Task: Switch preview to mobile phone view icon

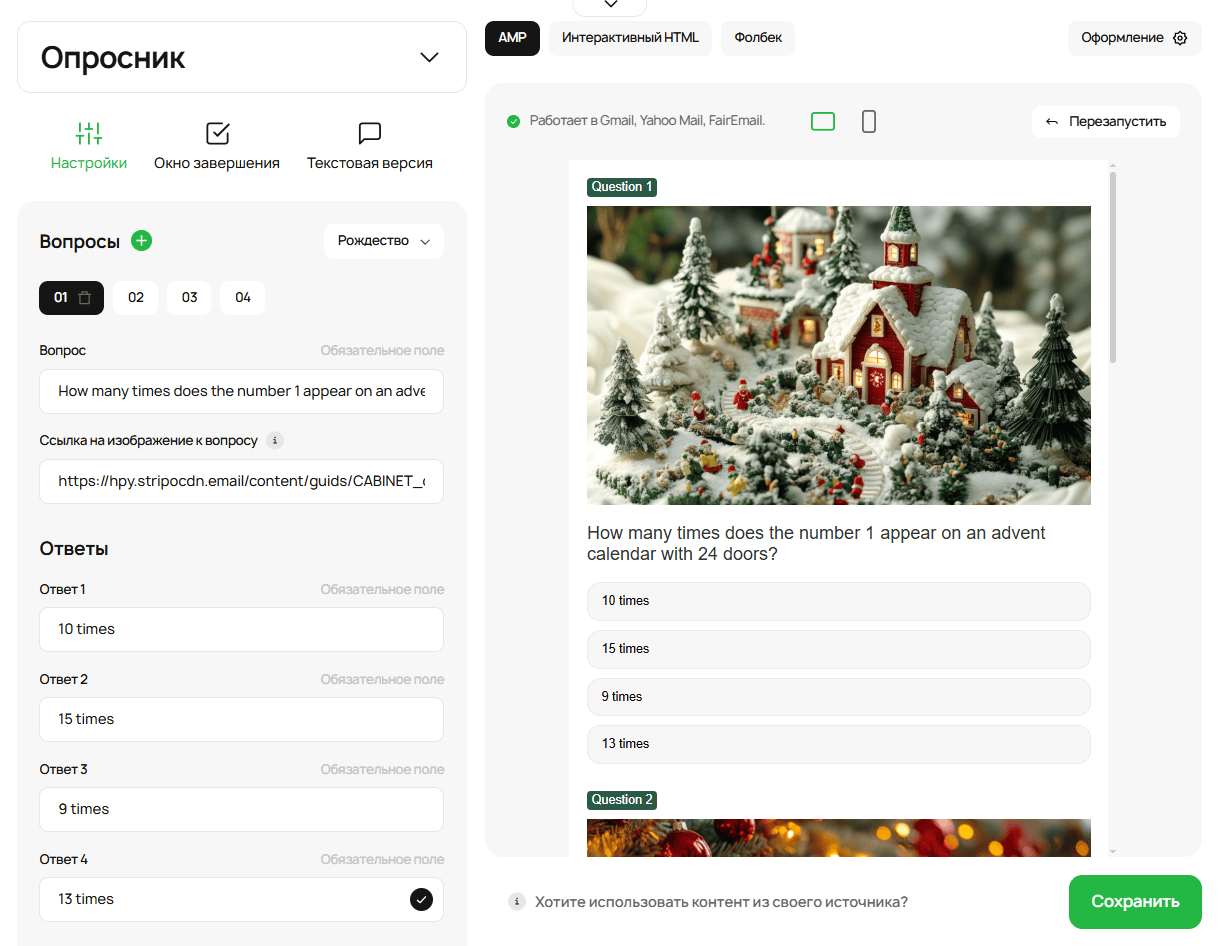Action: (x=868, y=122)
